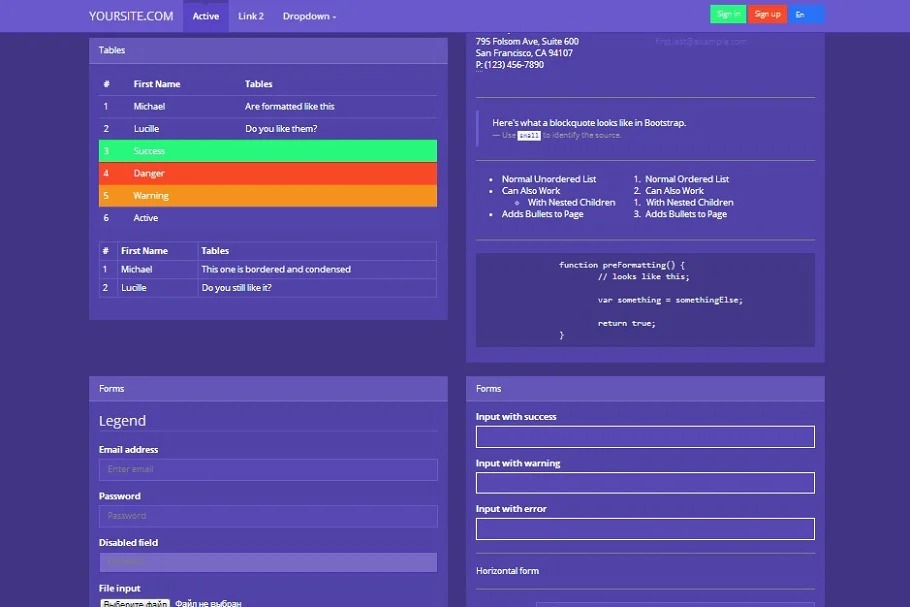
Task: Select the red Danger table row
Action: coord(268,173)
